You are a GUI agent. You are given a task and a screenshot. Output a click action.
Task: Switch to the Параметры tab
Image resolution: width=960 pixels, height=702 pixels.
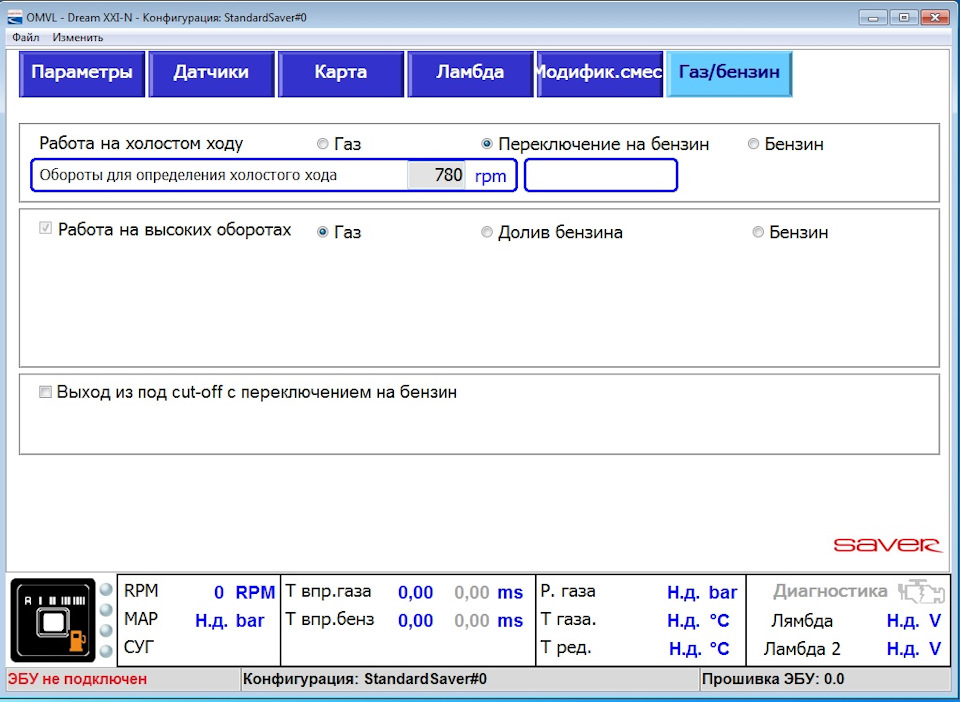(82, 73)
